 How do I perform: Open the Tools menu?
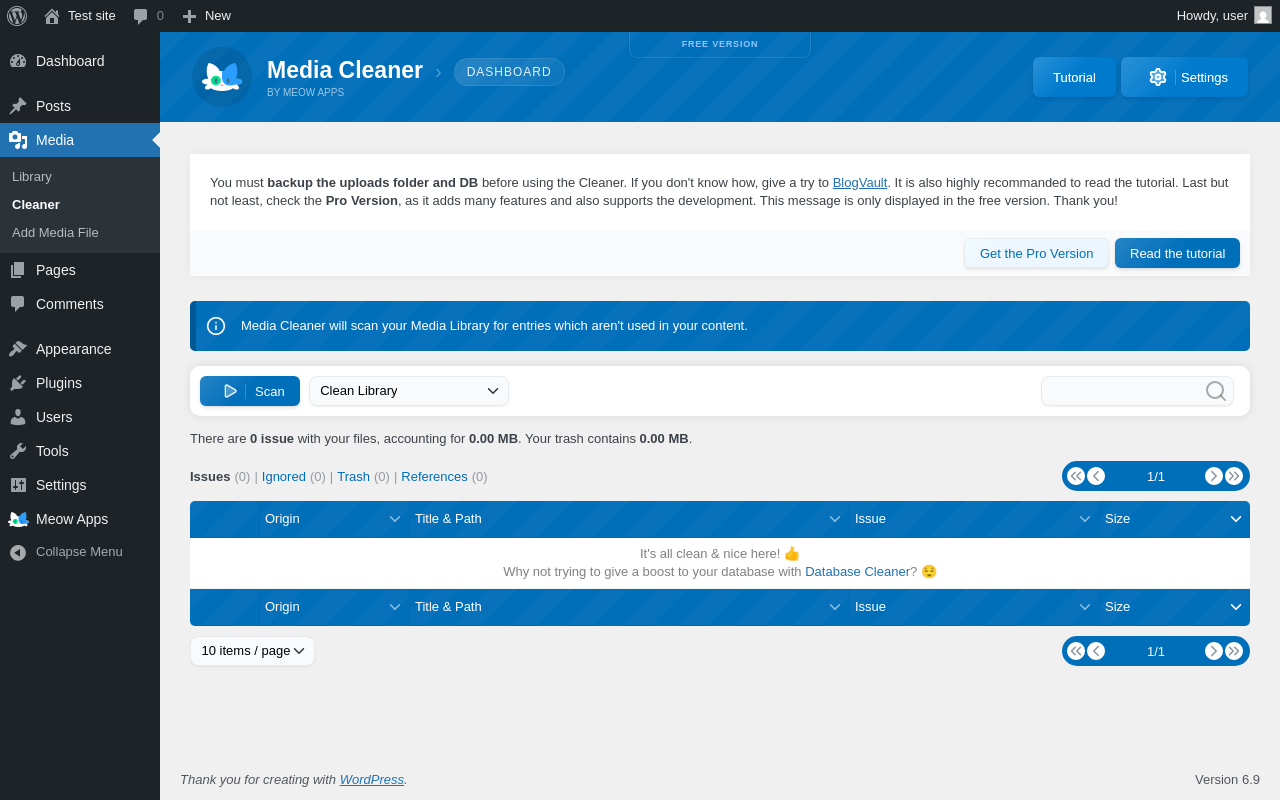(x=80, y=451)
